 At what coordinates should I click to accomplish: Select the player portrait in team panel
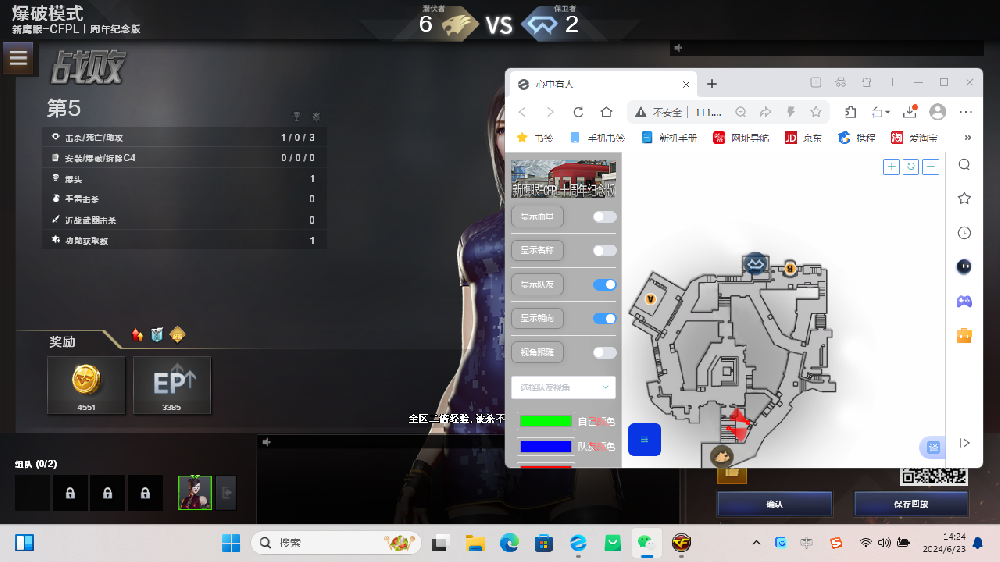(x=195, y=492)
